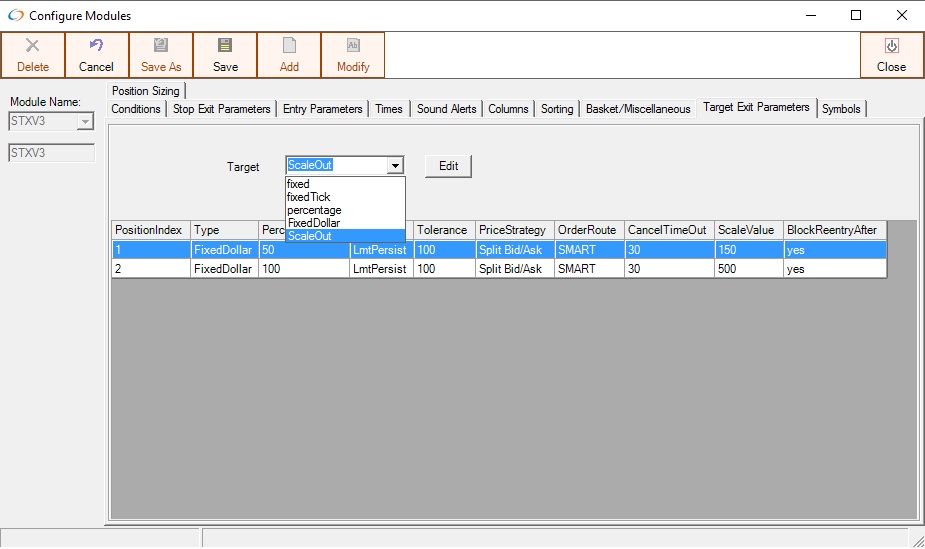
Task: Click the Modify toolbar icon
Action: click(x=352, y=46)
